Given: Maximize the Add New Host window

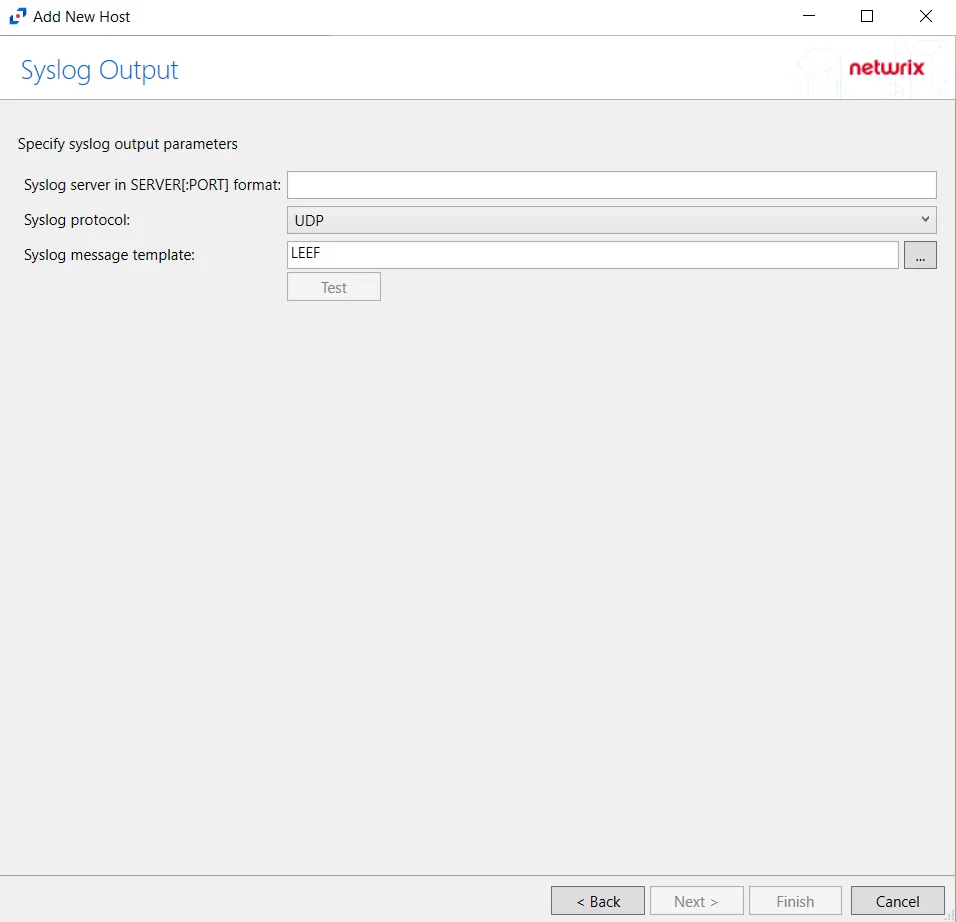Looking at the screenshot, I should [x=866, y=16].
